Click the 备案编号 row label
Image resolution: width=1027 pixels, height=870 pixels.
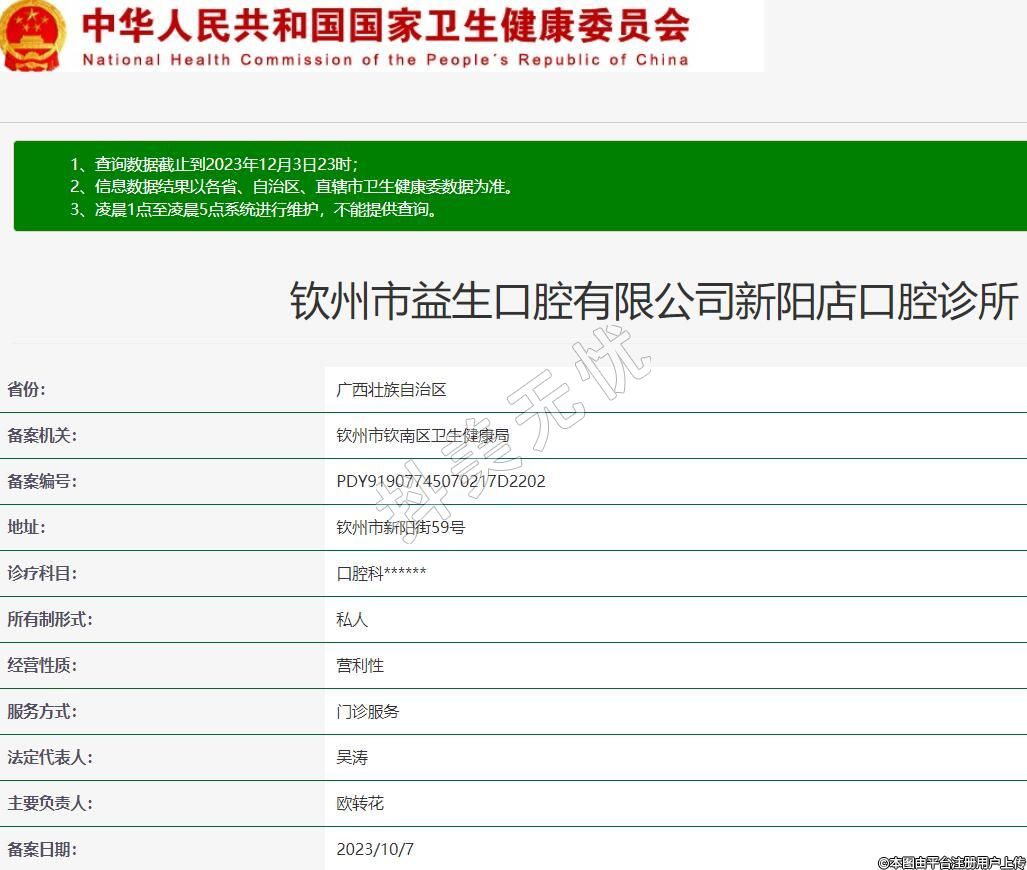(x=42, y=482)
